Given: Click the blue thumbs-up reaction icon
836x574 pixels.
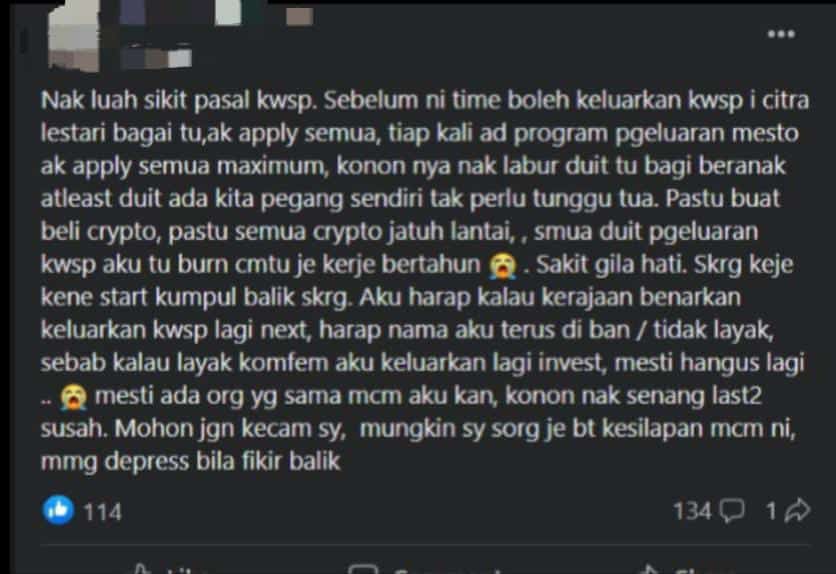Looking at the screenshot, I should pos(58,510).
